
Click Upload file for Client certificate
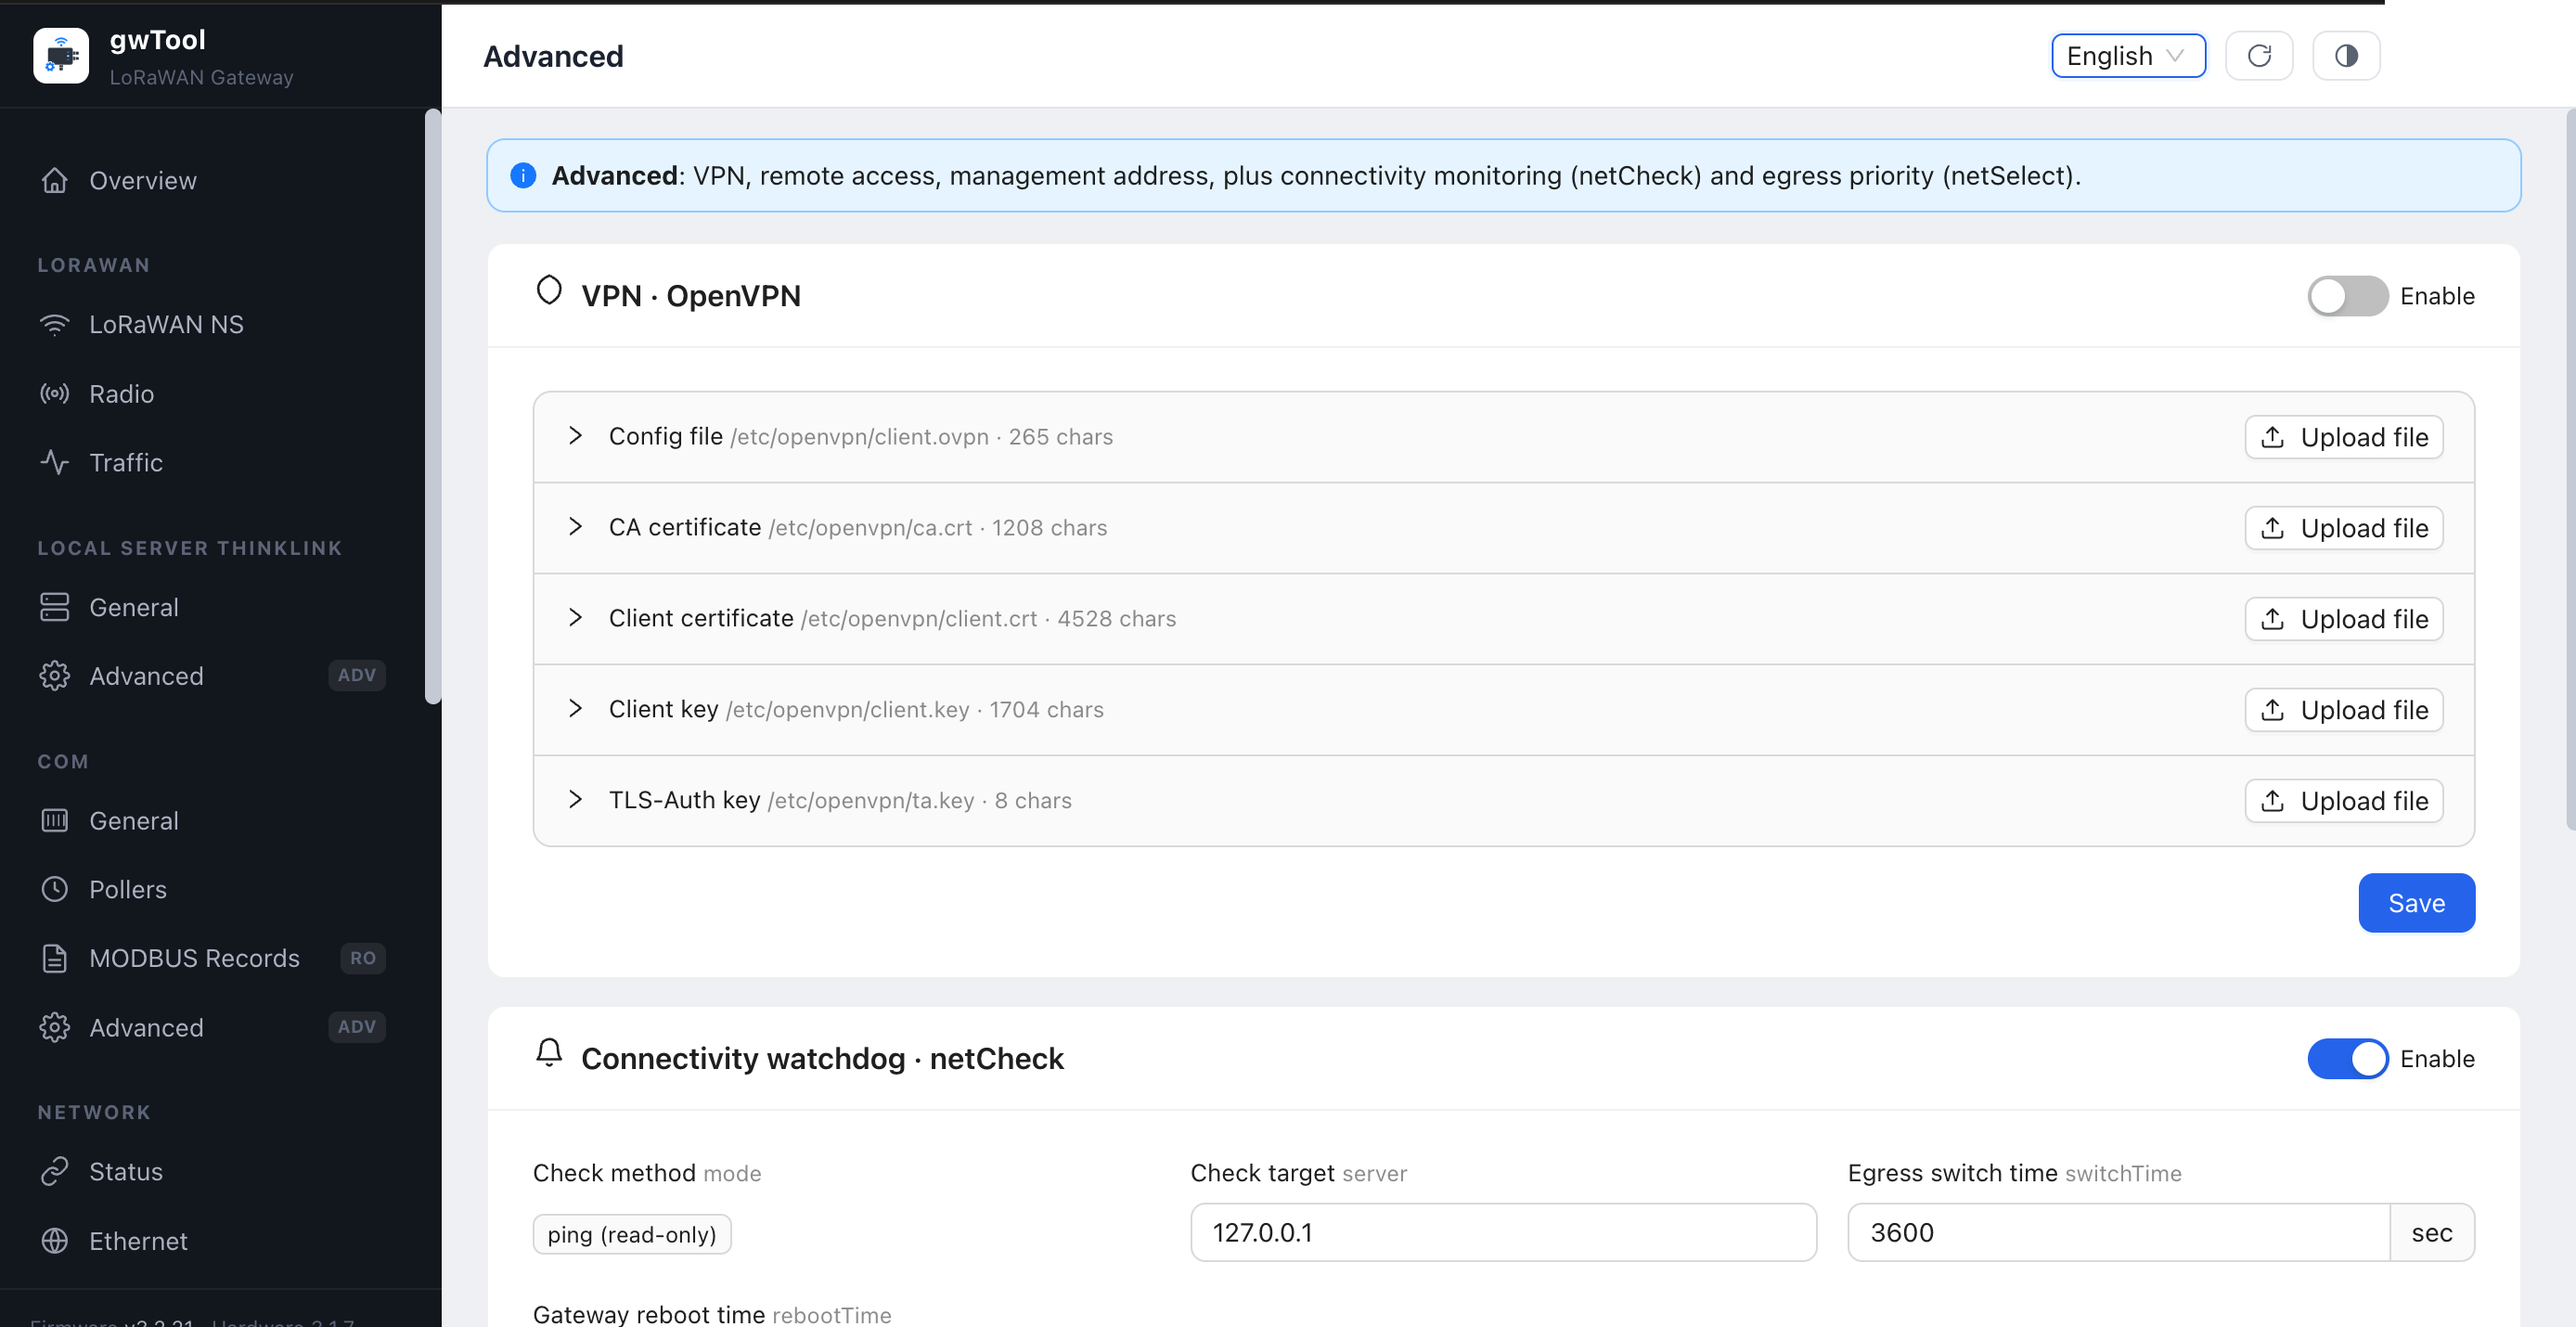tap(2343, 619)
